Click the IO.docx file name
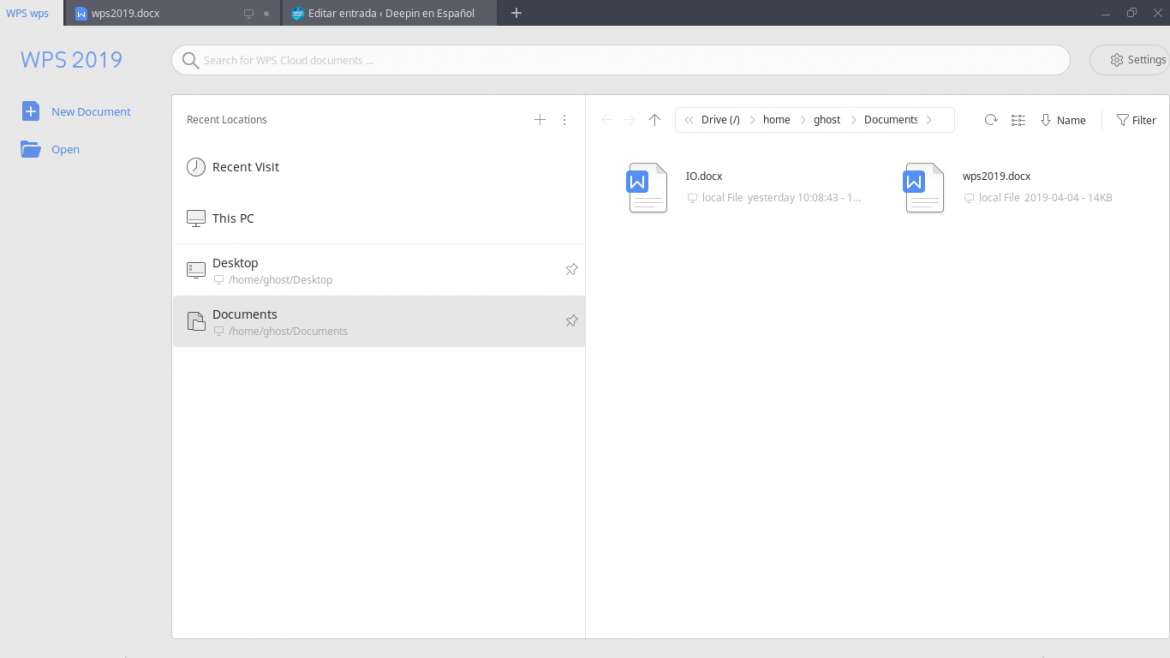 click(704, 176)
